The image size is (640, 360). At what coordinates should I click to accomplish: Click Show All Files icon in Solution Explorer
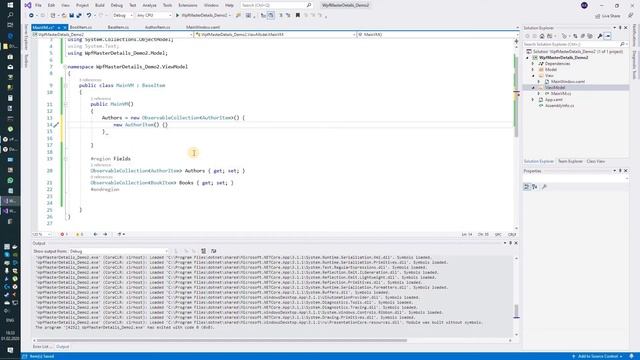(x=590, y=36)
